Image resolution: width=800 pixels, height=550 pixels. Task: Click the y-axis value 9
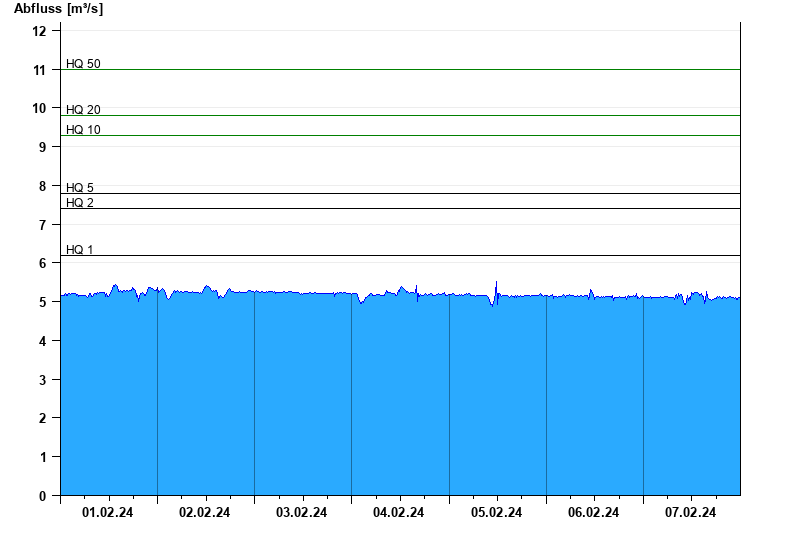coord(42,147)
